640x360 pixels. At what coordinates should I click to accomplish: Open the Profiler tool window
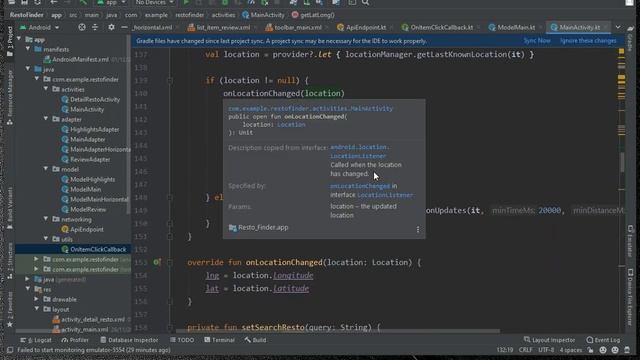tap(75, 340)
